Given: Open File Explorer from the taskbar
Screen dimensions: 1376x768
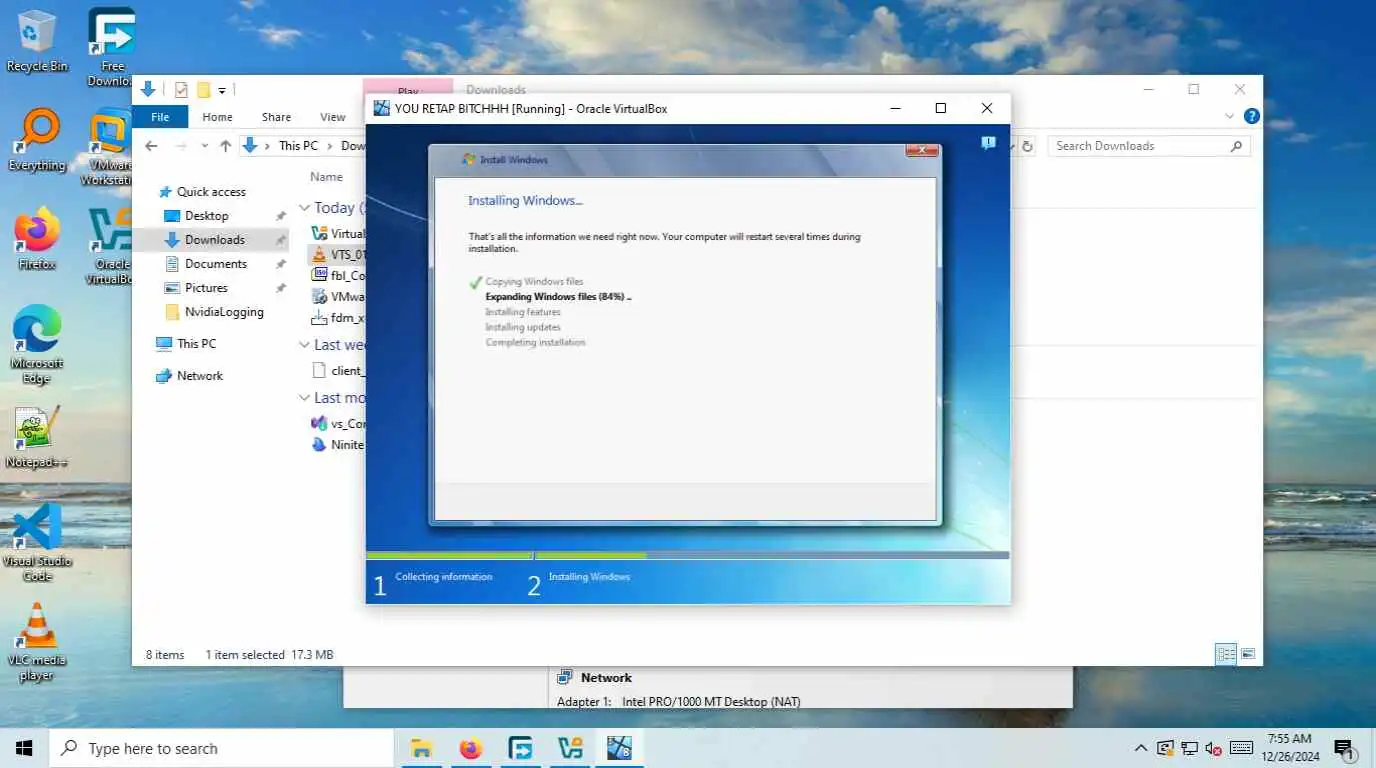Looking at the screenshot, I should point(422,748).
